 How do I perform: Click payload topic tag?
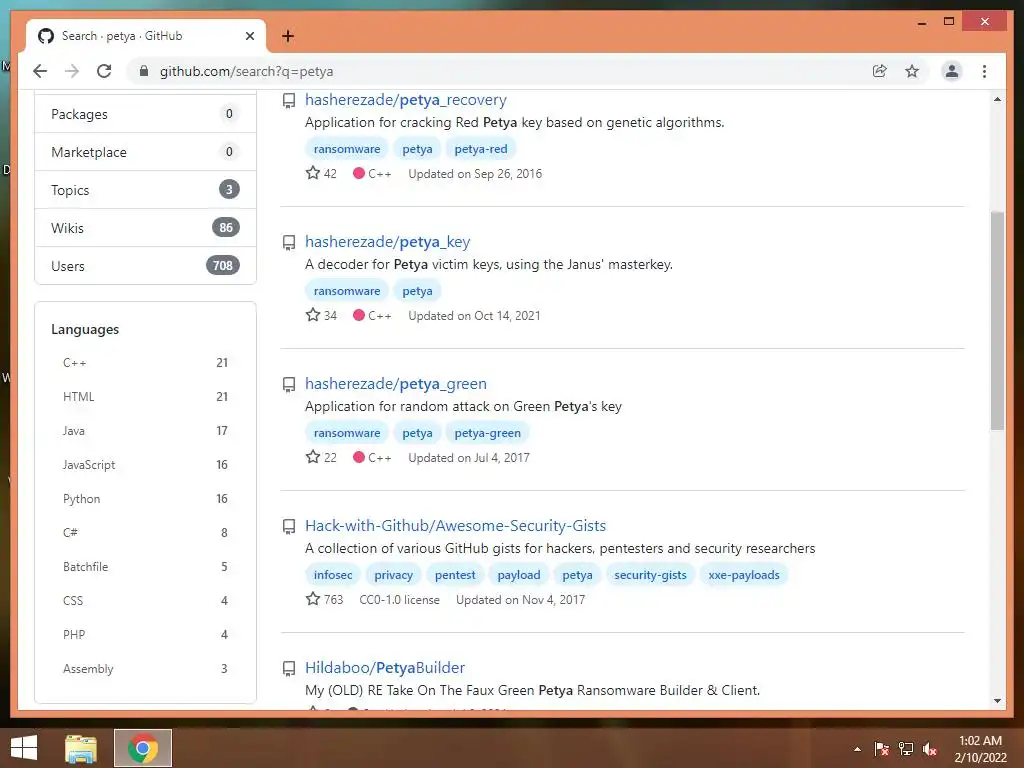click(x=519, y=575)
